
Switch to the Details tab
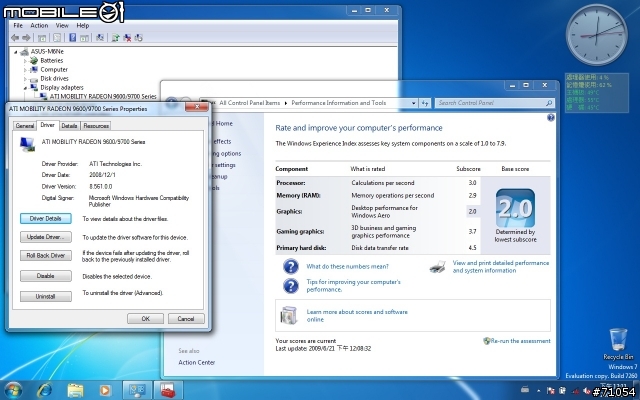tap(69, 126)
